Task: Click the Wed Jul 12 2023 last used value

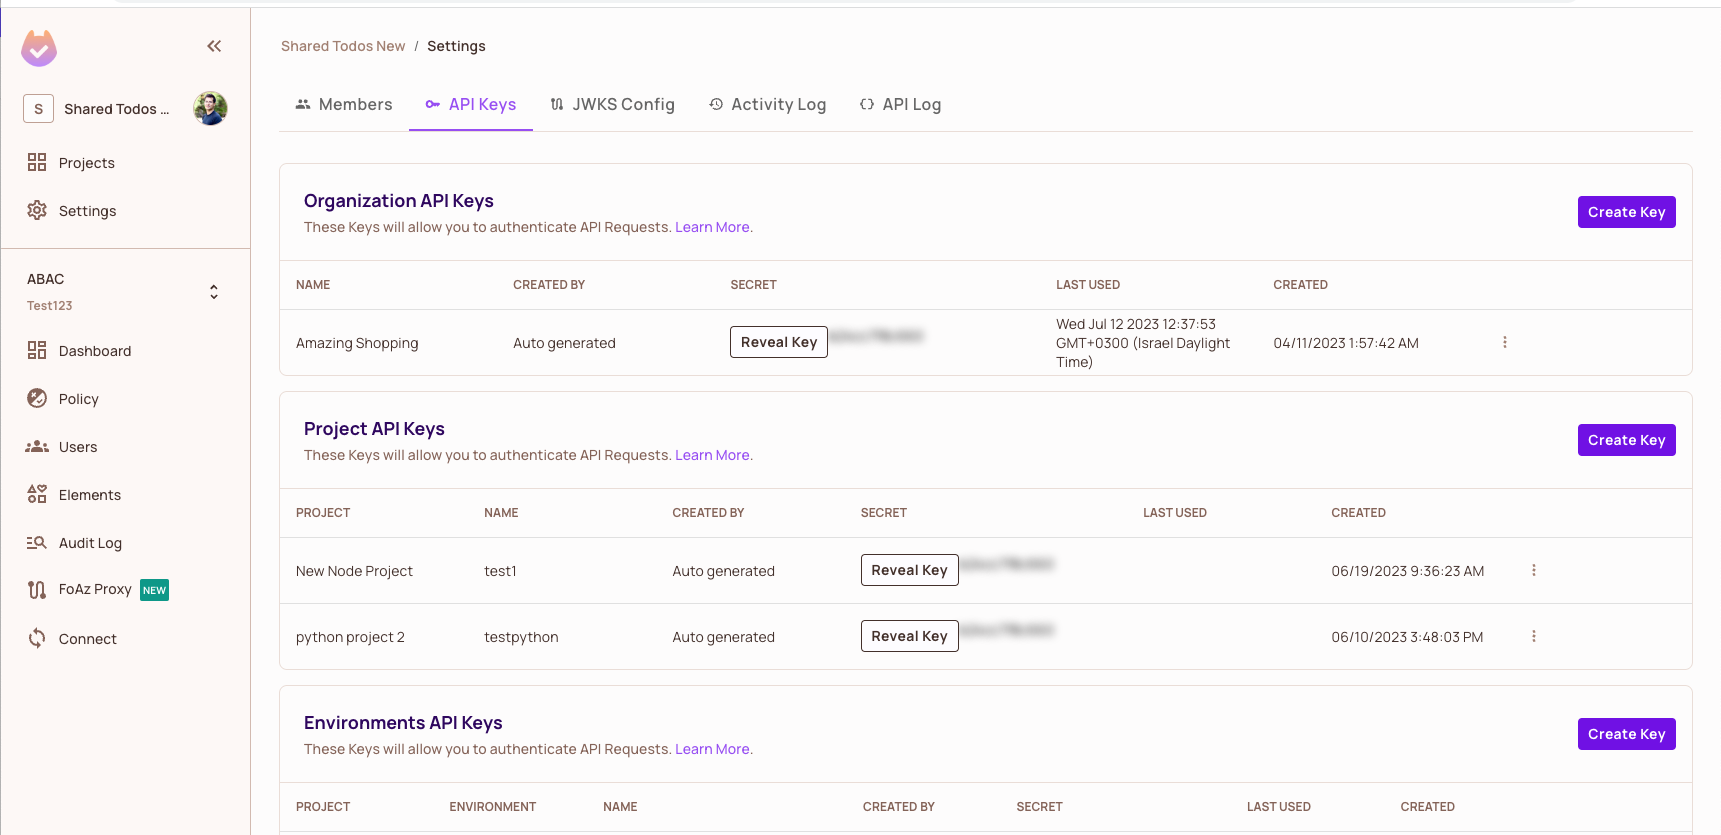Action: click(1143, 343)
